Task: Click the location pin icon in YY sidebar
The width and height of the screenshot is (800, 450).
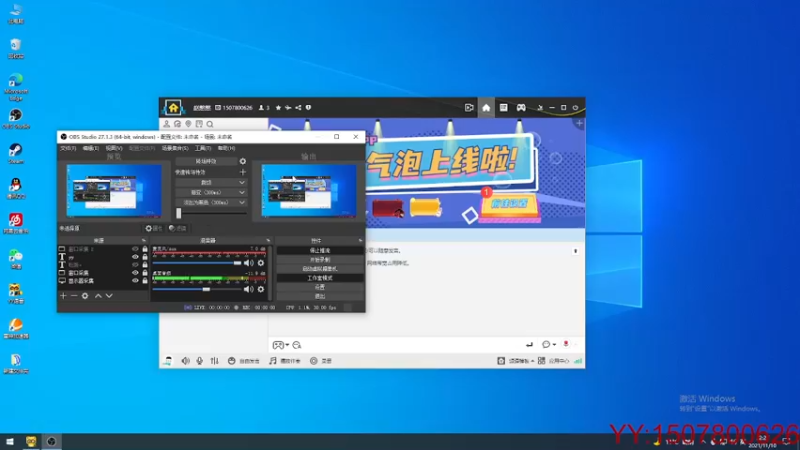Action: pos(188,124)
